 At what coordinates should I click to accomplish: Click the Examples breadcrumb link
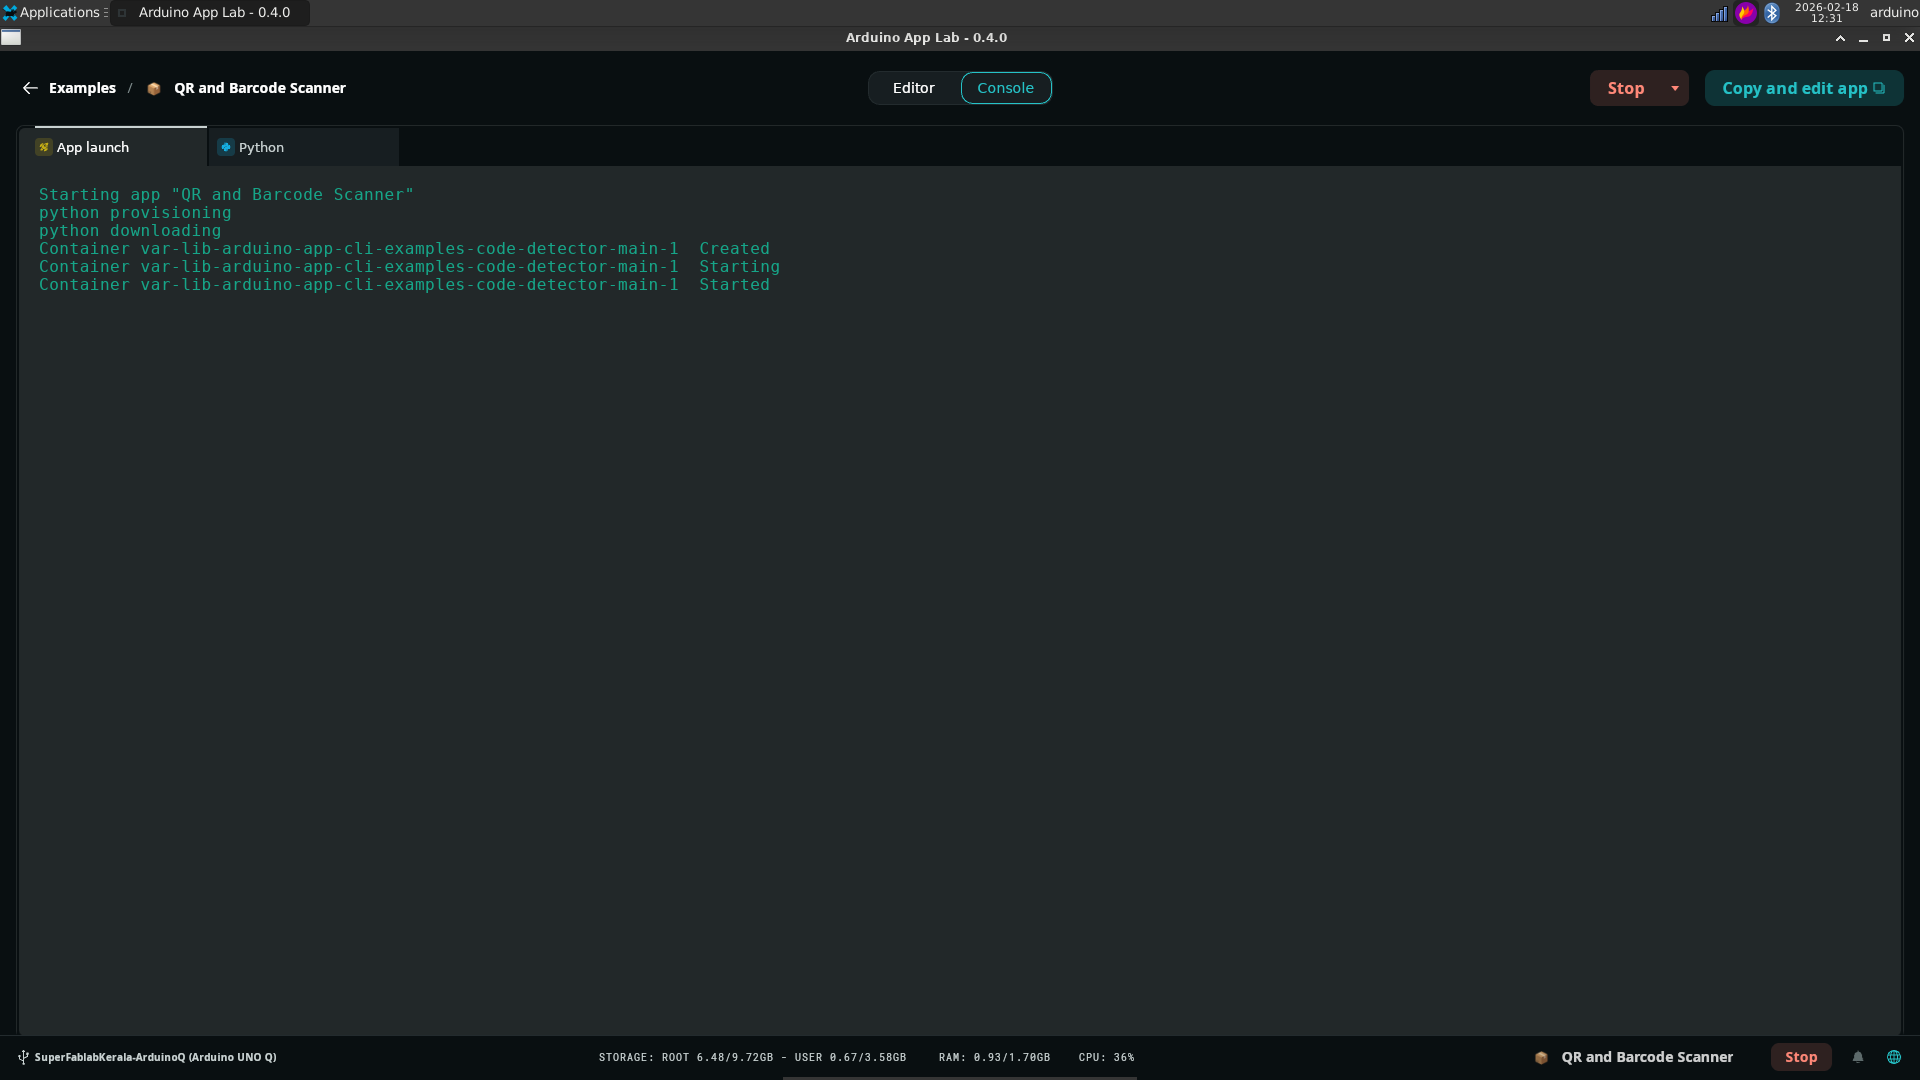click(x=82, y=88)
